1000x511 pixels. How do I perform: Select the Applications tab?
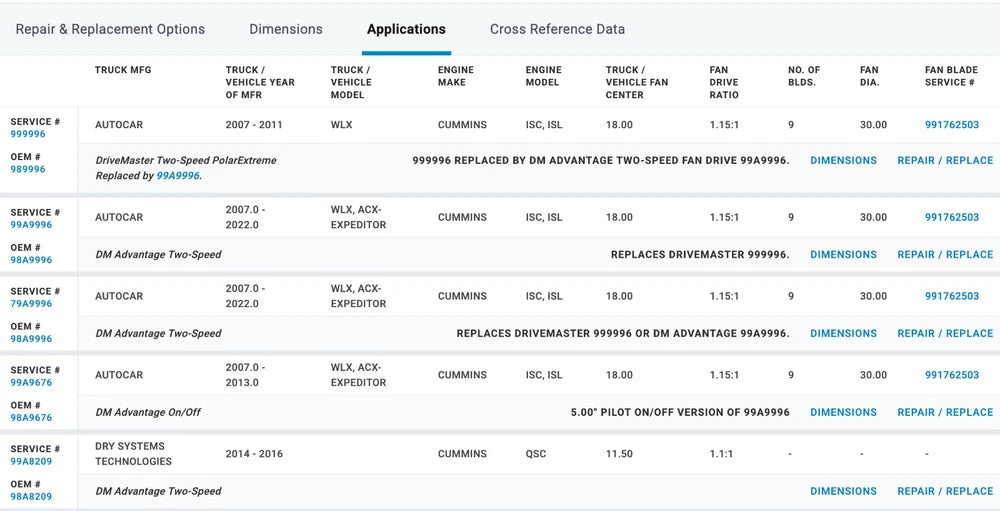[406, 29]
